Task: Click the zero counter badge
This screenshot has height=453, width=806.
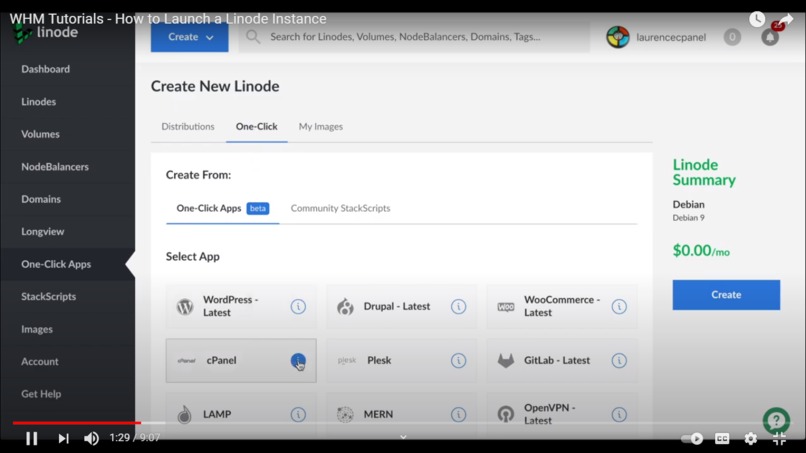Action: (x=732, y=37)
